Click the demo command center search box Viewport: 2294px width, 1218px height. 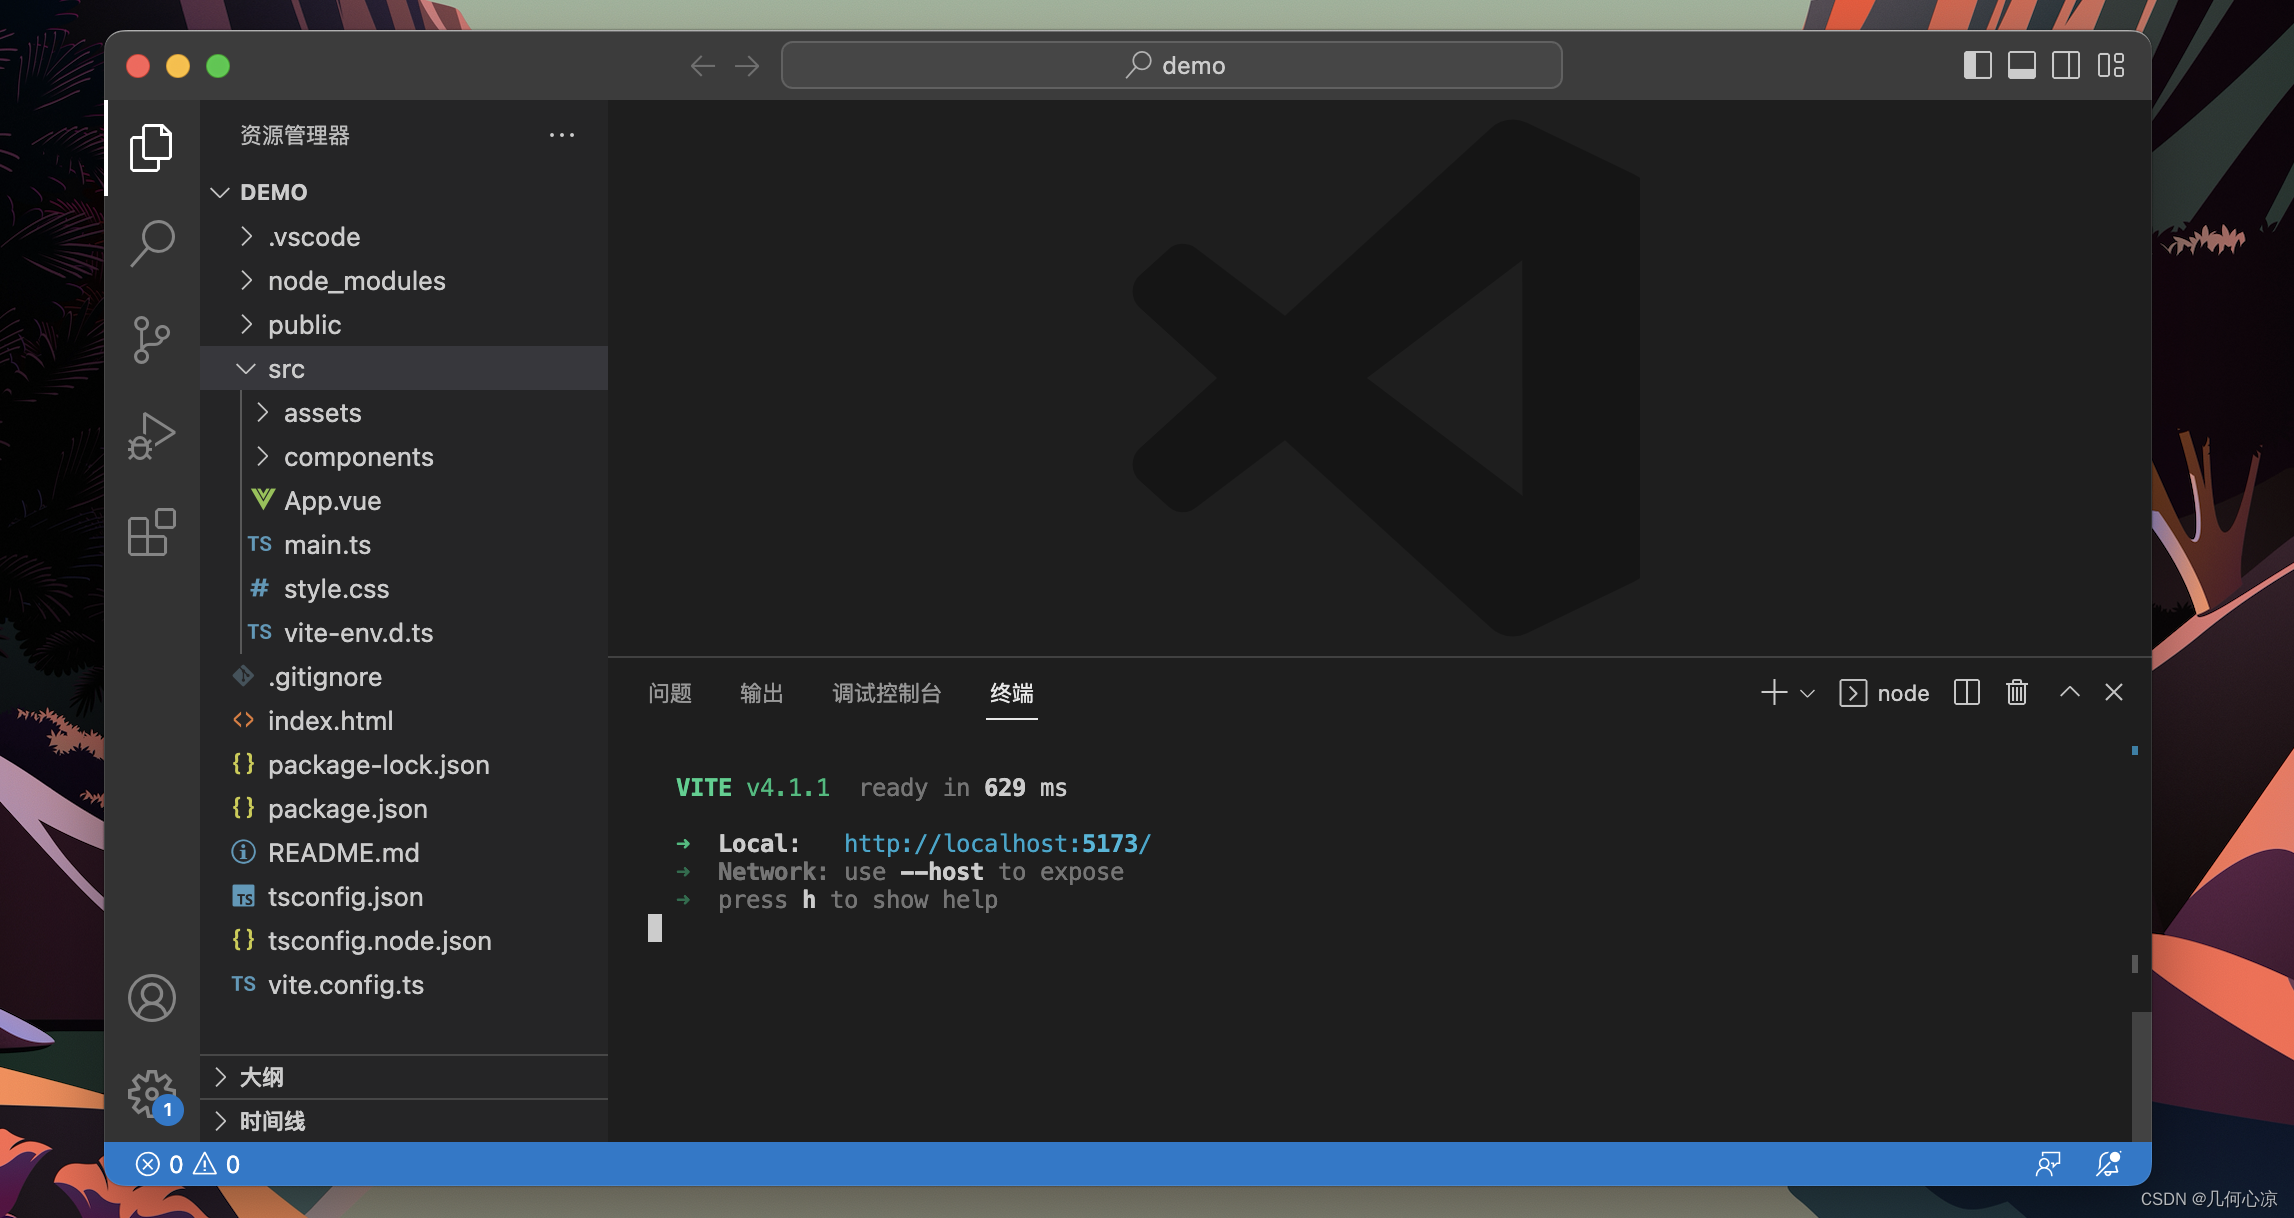point(1171,65)
